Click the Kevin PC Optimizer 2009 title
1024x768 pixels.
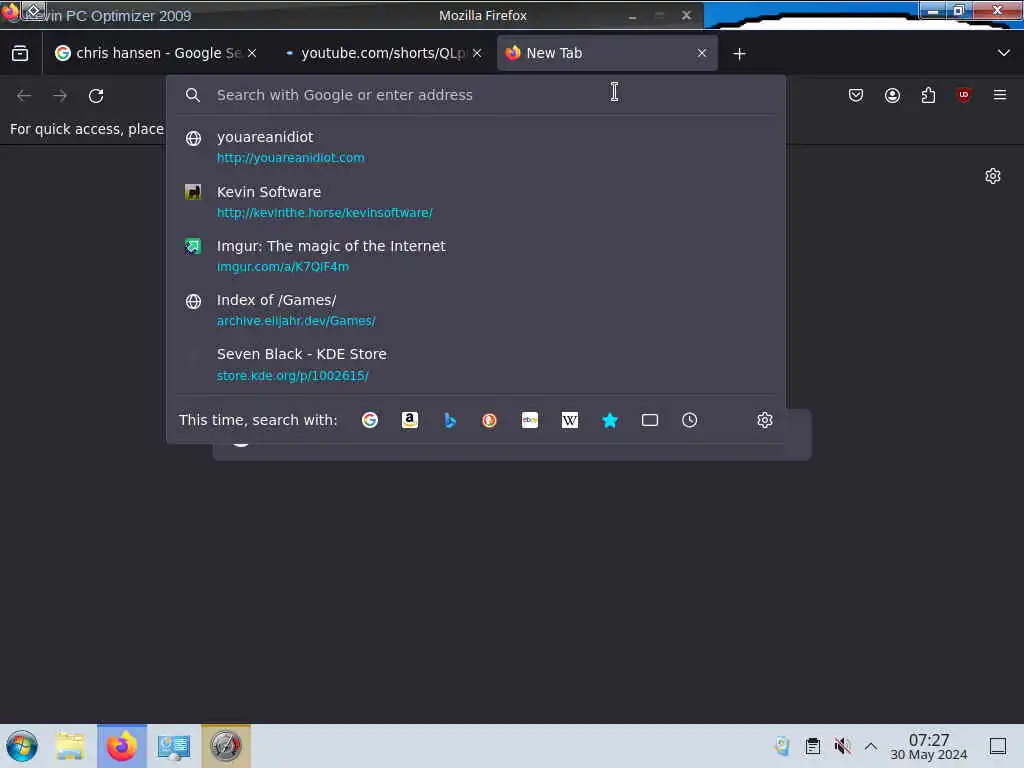click(108, 16)
